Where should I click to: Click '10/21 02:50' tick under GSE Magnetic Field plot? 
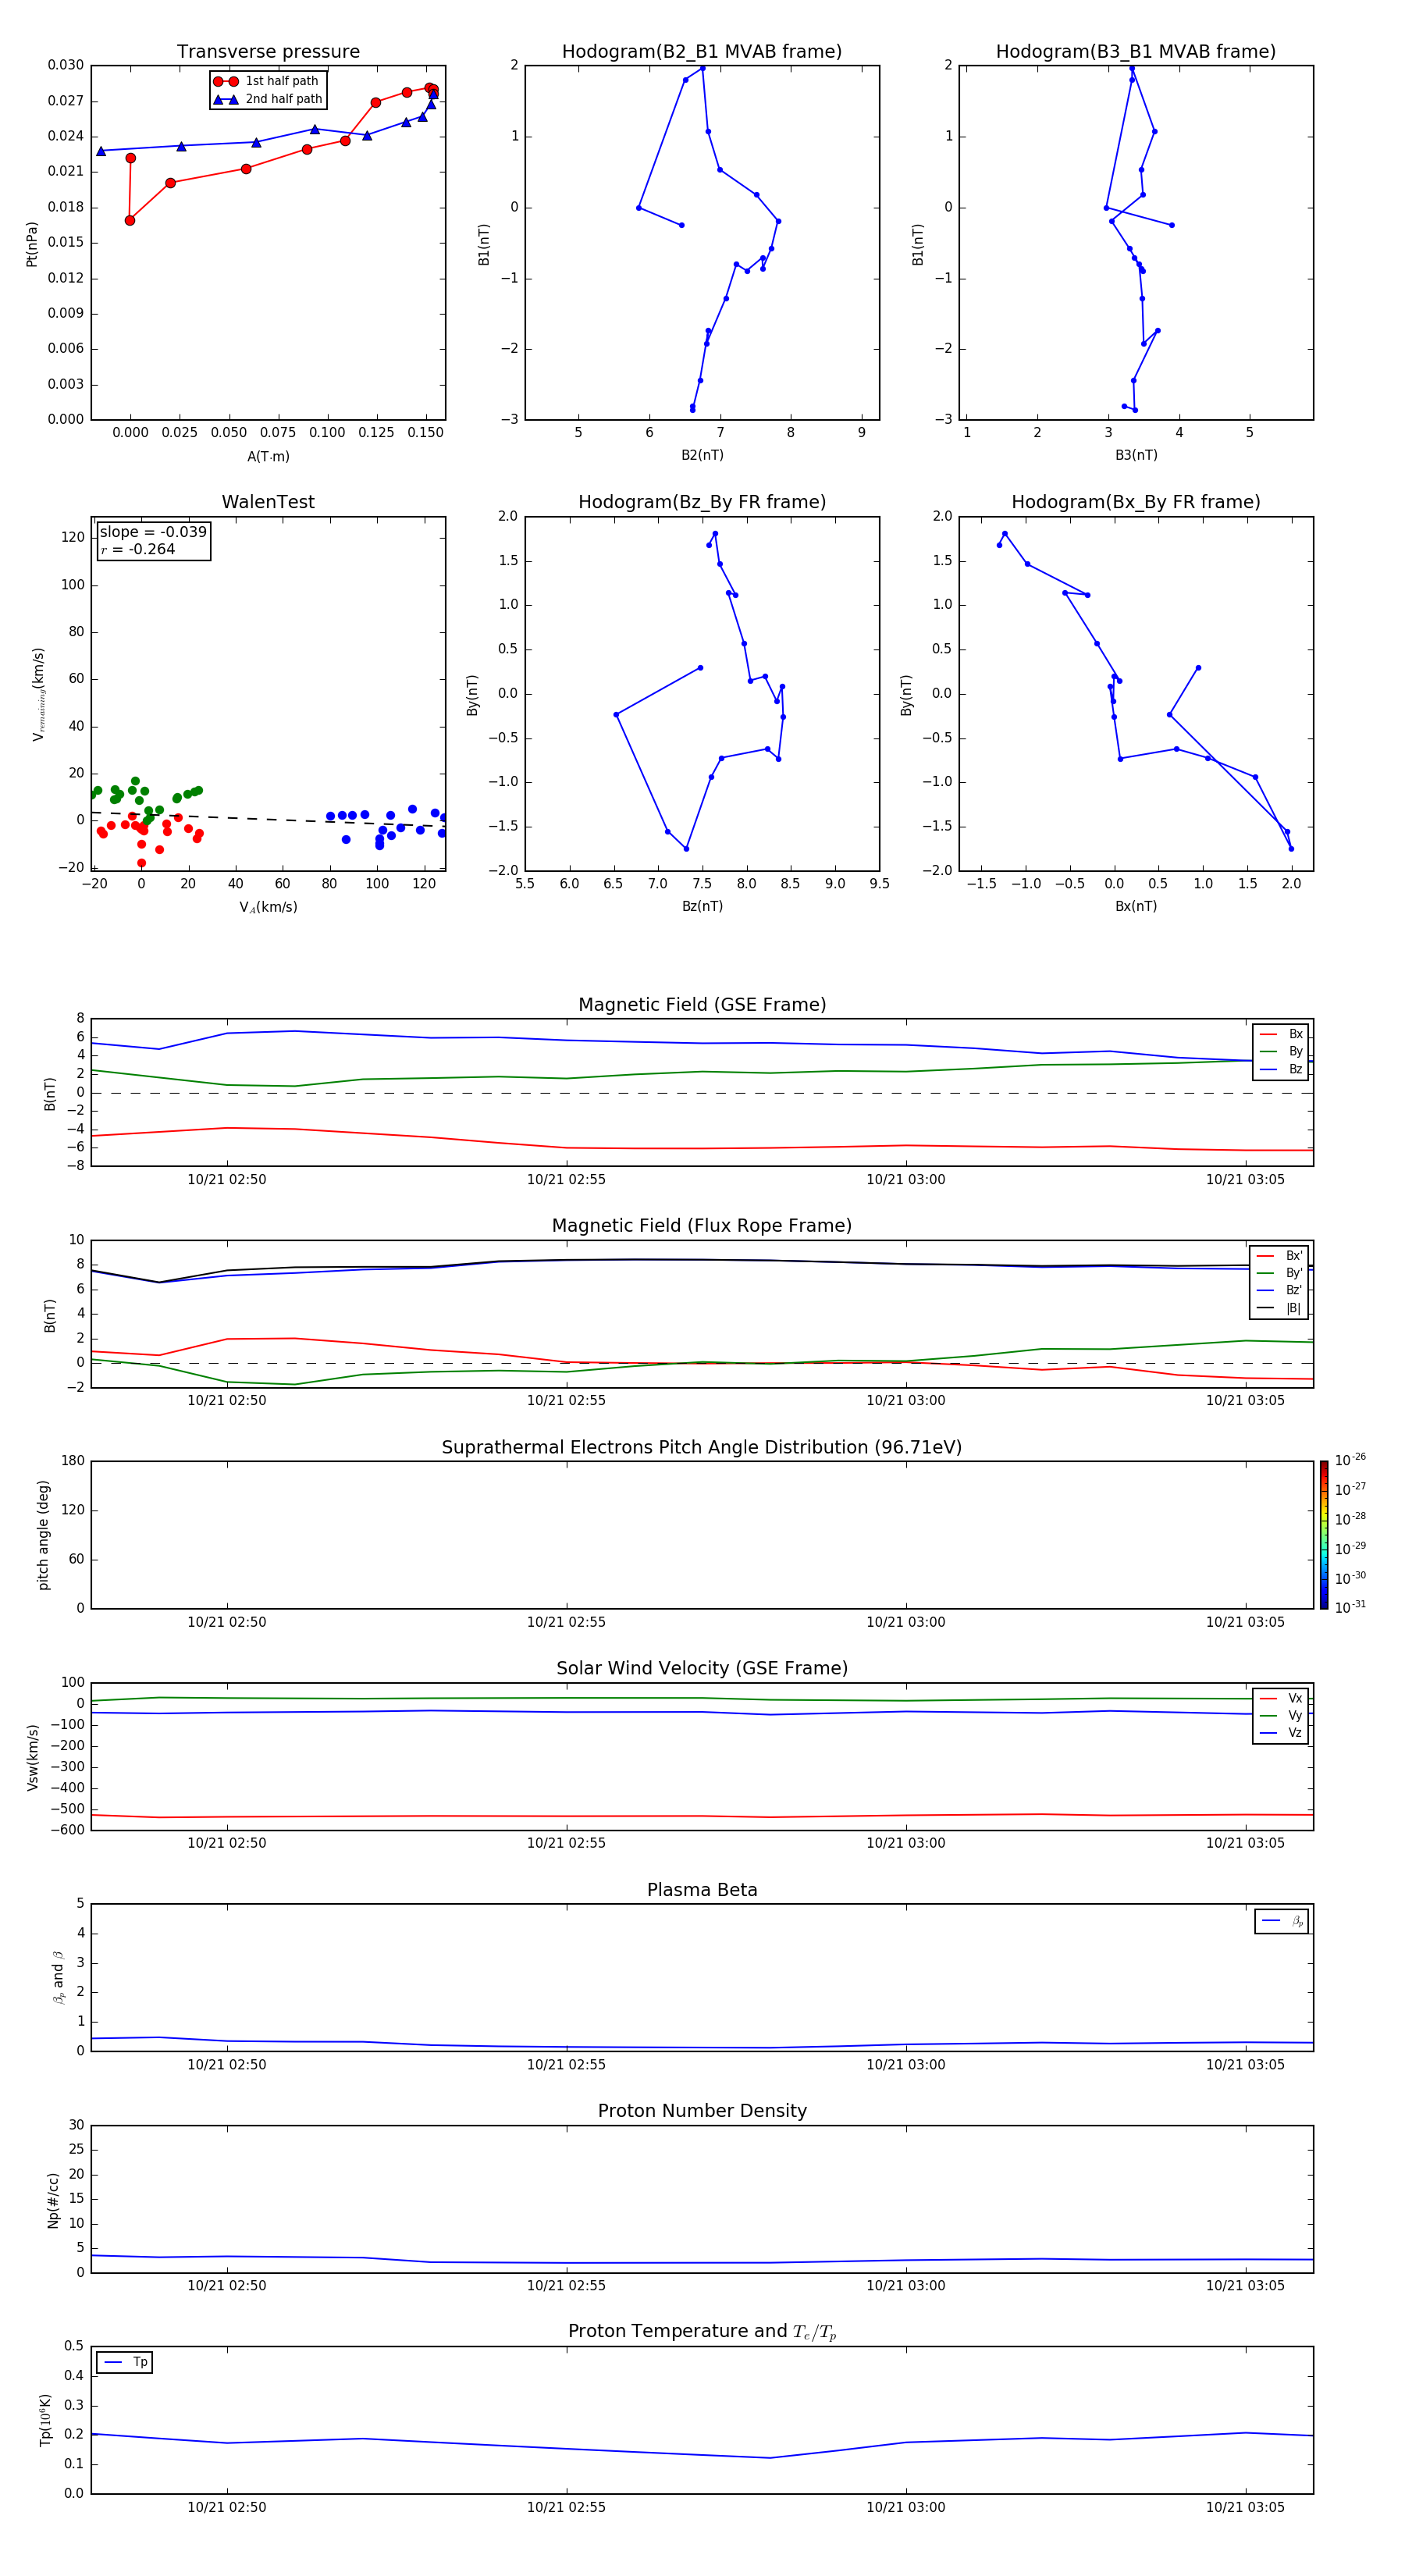227,1180
